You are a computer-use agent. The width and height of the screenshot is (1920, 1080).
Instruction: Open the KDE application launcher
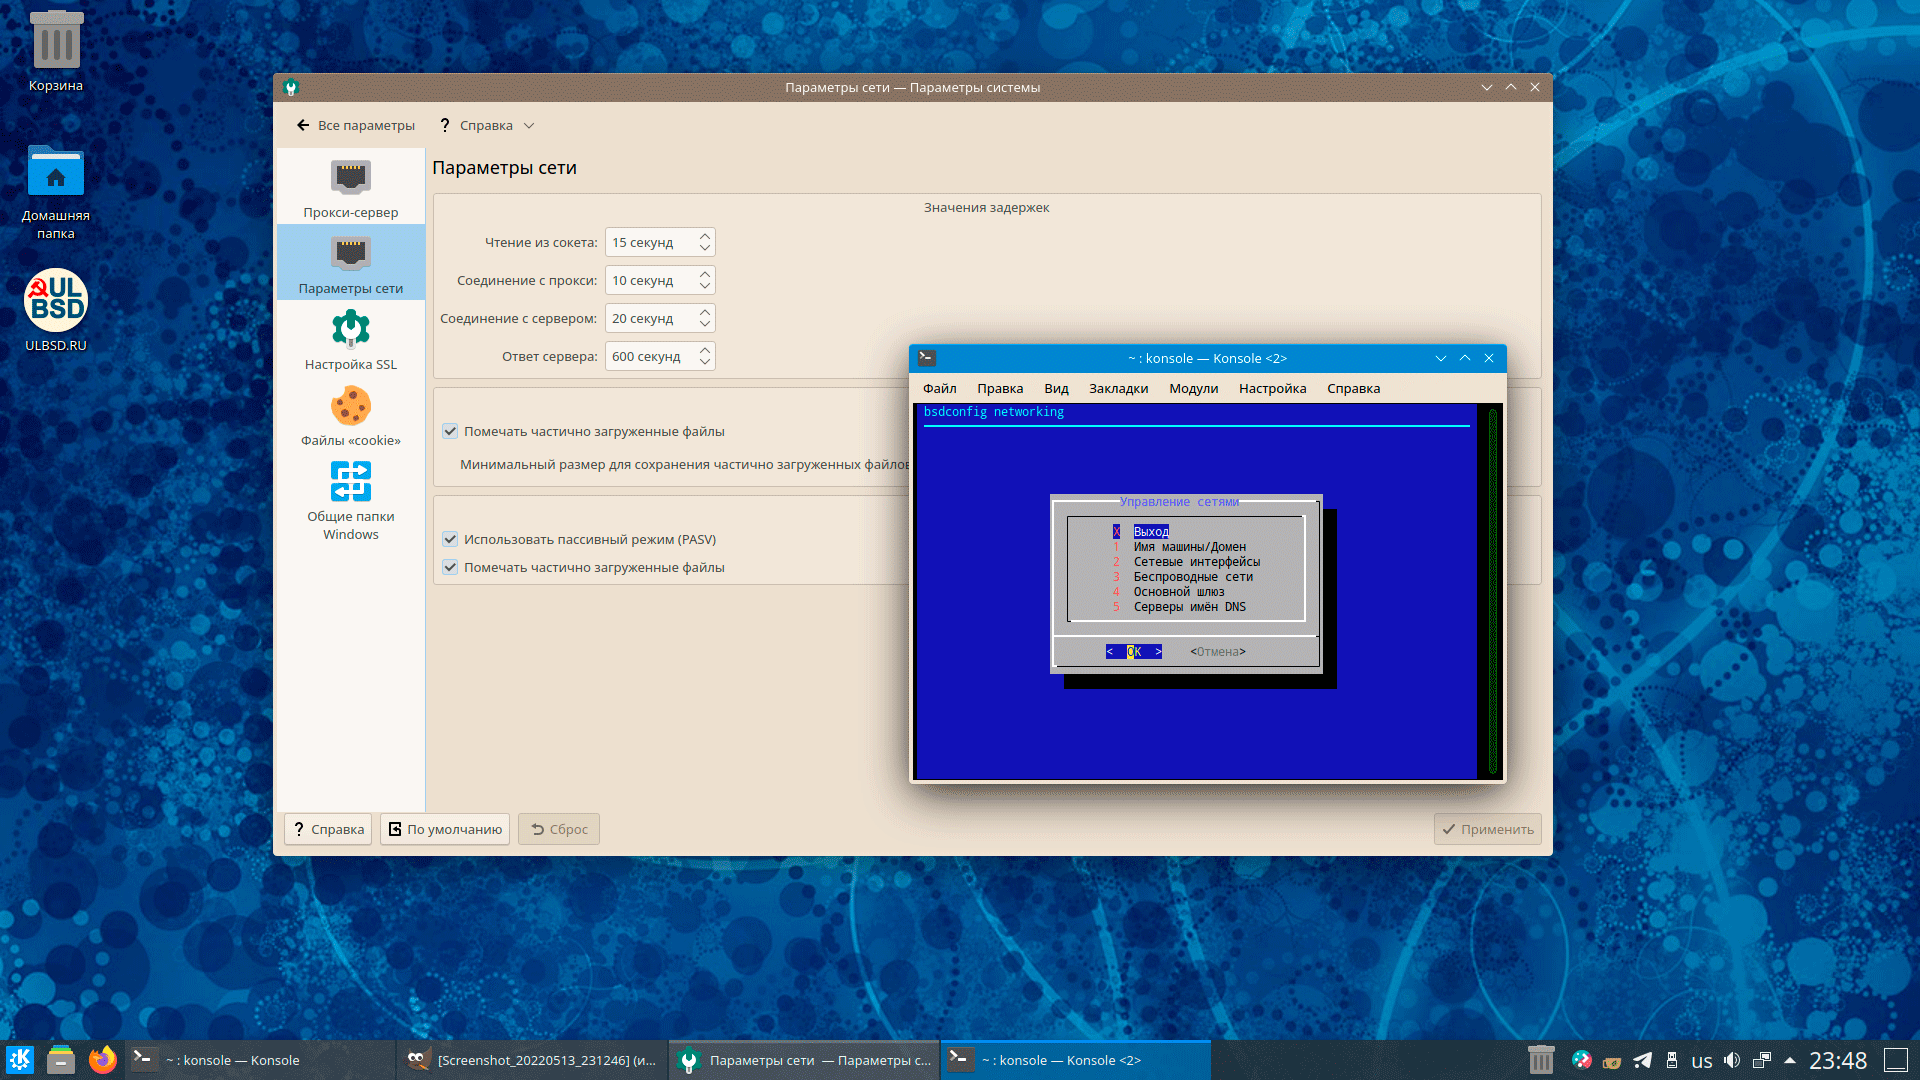pyautogui.click(x=20, y=1060)
